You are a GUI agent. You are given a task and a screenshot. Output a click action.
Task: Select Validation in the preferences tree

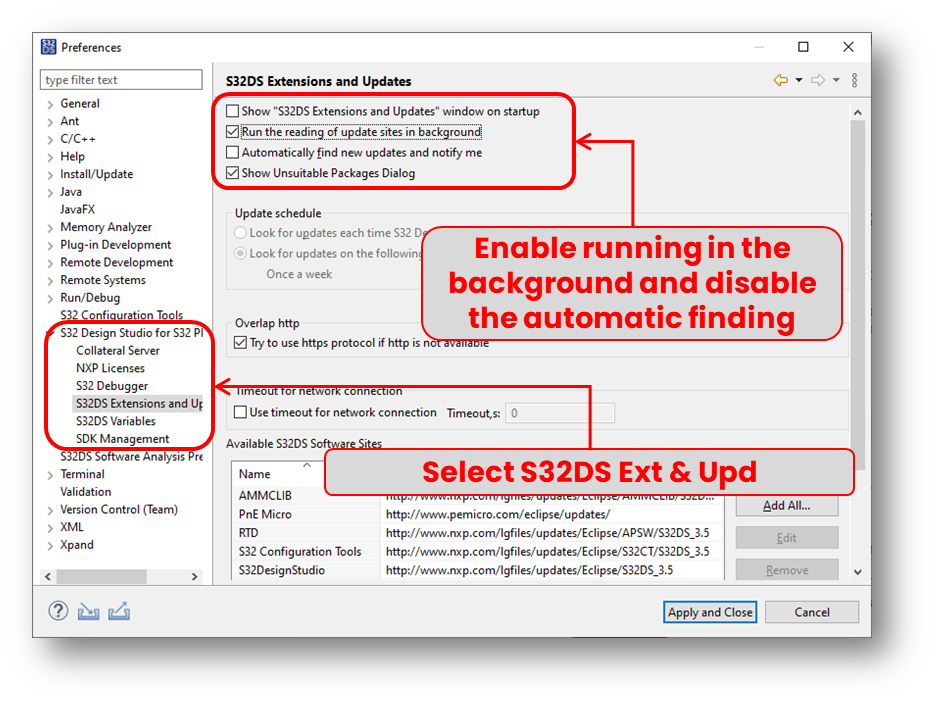tap(85, 492)
